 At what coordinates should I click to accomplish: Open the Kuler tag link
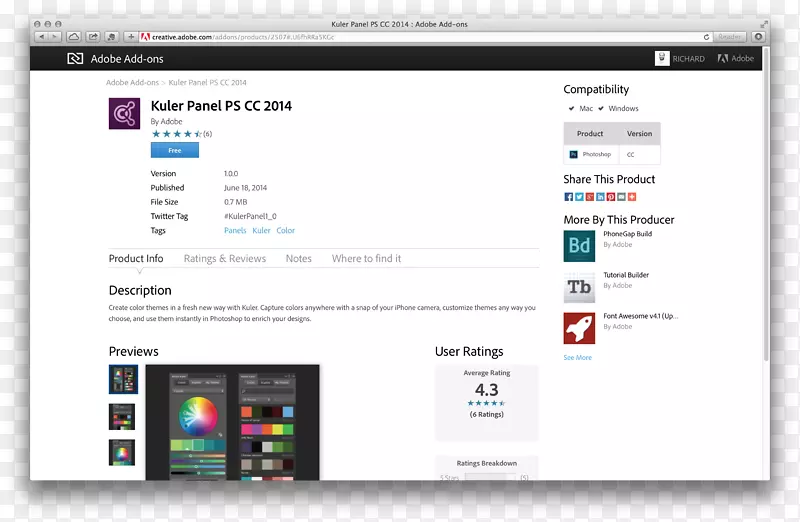click(x=261, y=231)
